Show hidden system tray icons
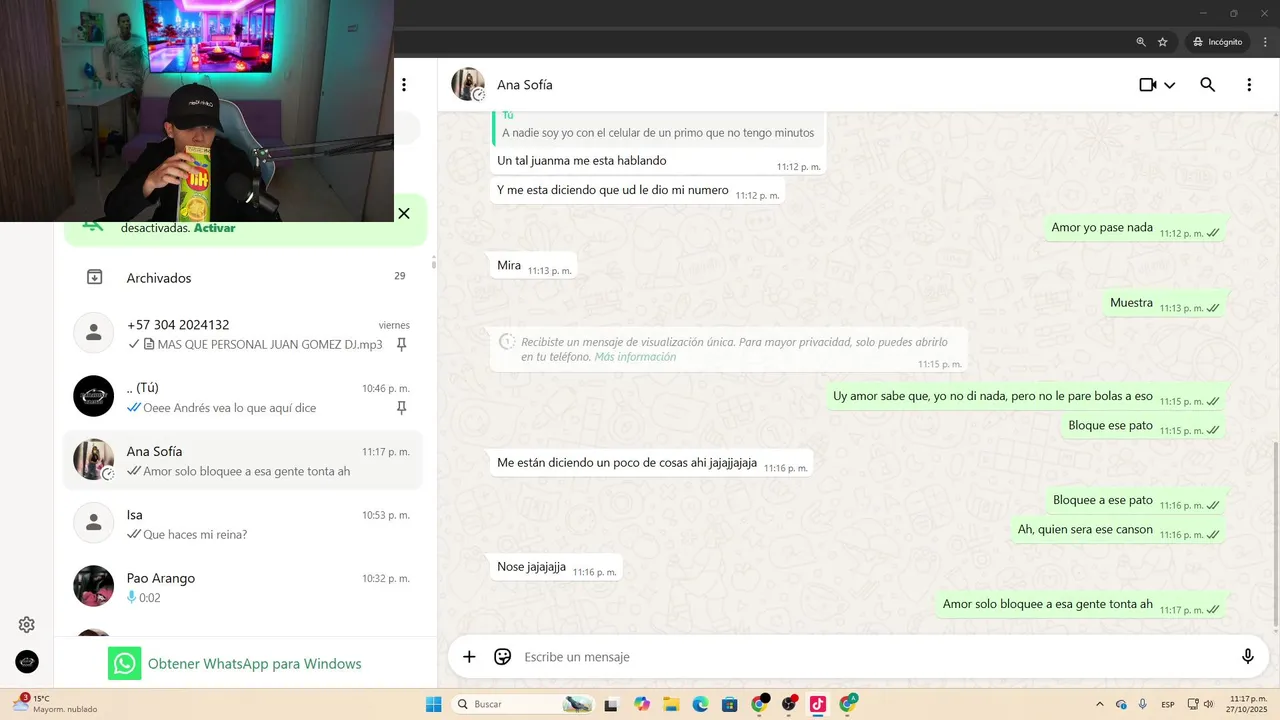Viewport: 1280px width, 720px height. pos(1100,704)
